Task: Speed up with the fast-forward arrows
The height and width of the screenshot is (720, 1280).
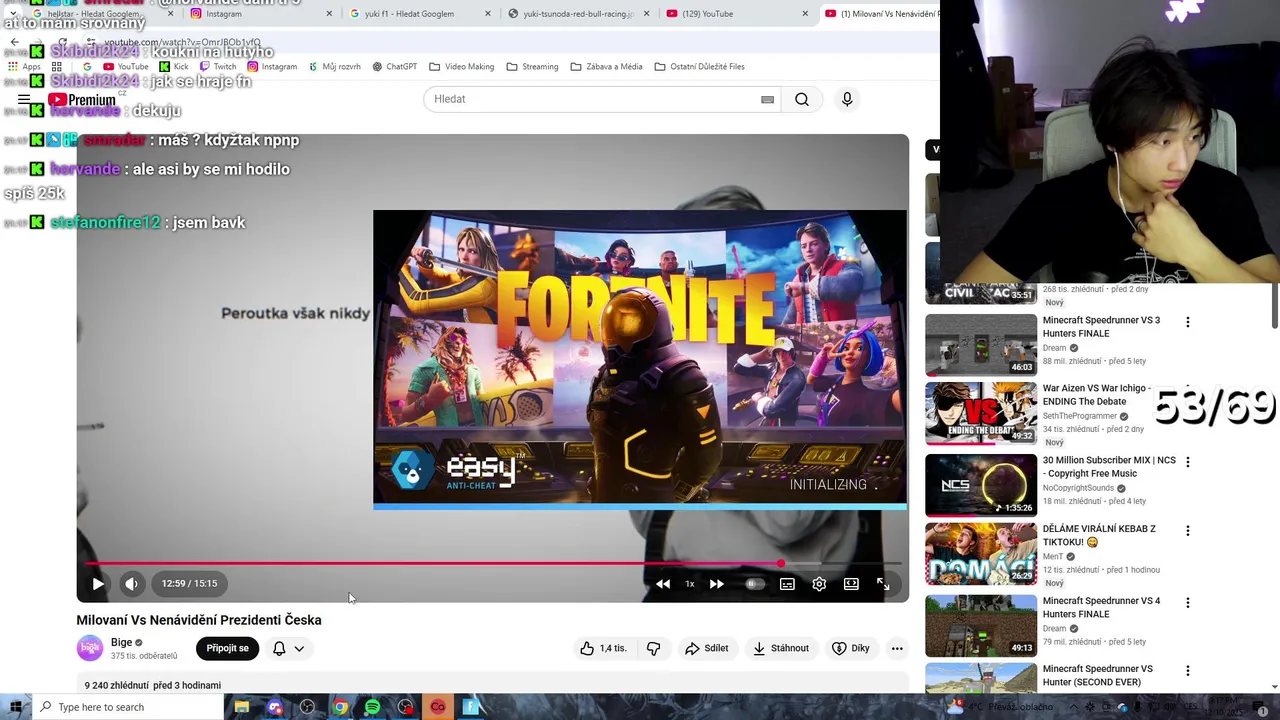Action: point(716,584)
